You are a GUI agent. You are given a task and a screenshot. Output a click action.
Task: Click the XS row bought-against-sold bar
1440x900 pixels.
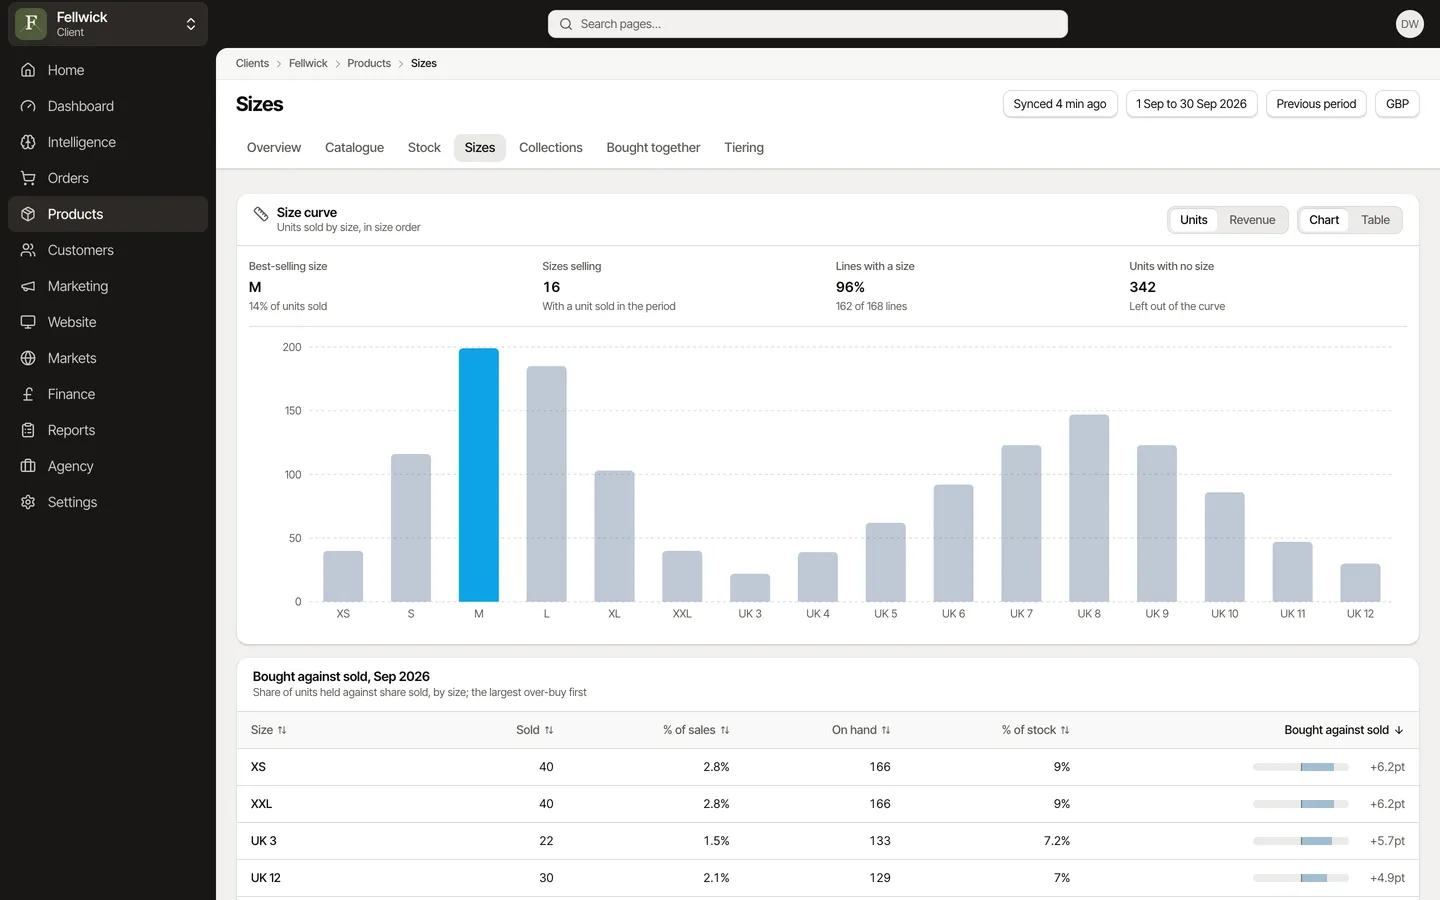(x=1301, y=767)
